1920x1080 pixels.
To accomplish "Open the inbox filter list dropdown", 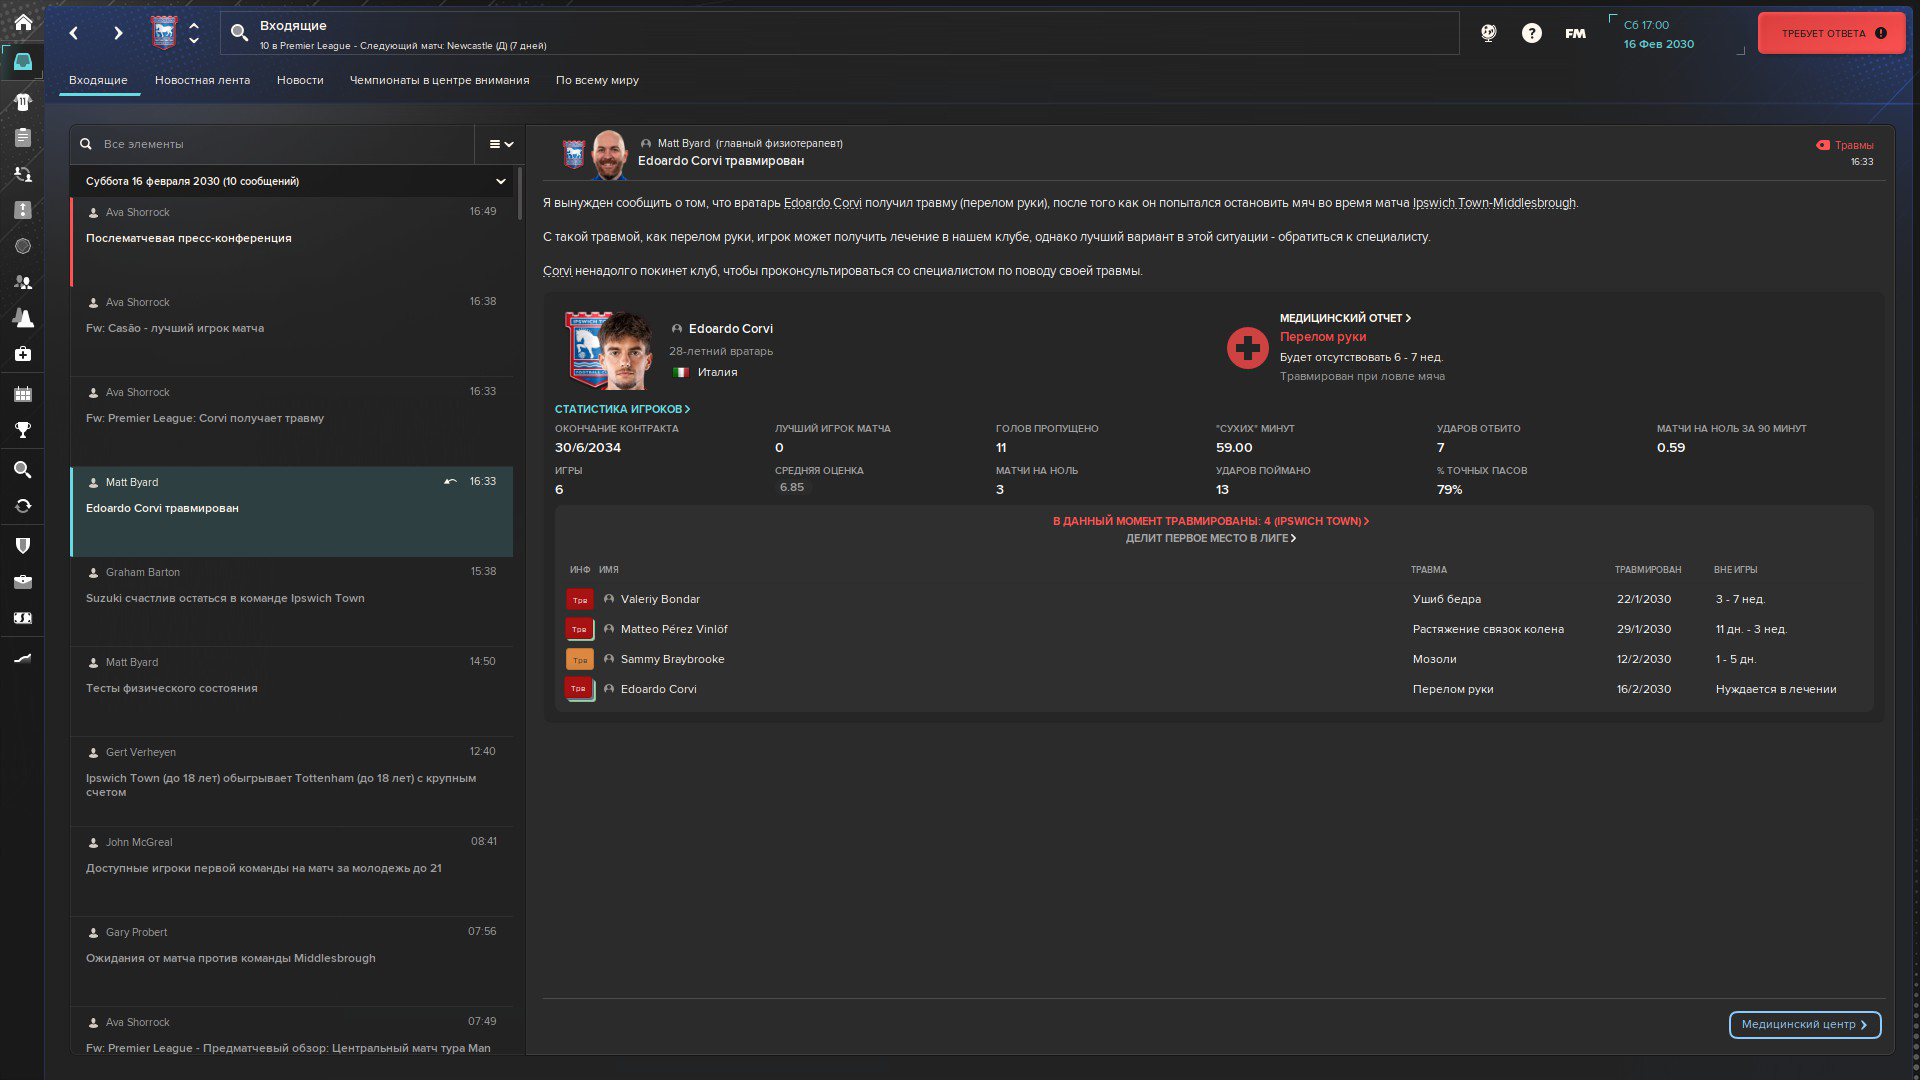I will (x=500, y=144).
